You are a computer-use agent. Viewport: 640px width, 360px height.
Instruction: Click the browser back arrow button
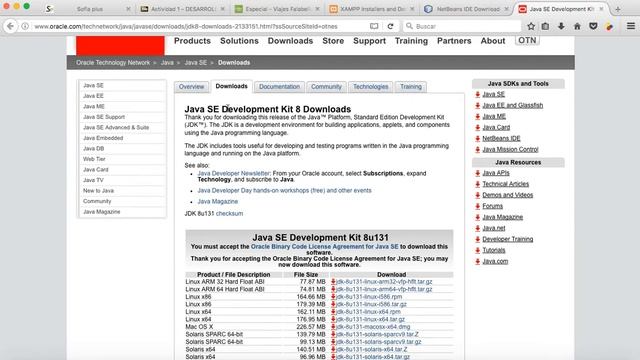pyautogui.click(x=10, y=26)
